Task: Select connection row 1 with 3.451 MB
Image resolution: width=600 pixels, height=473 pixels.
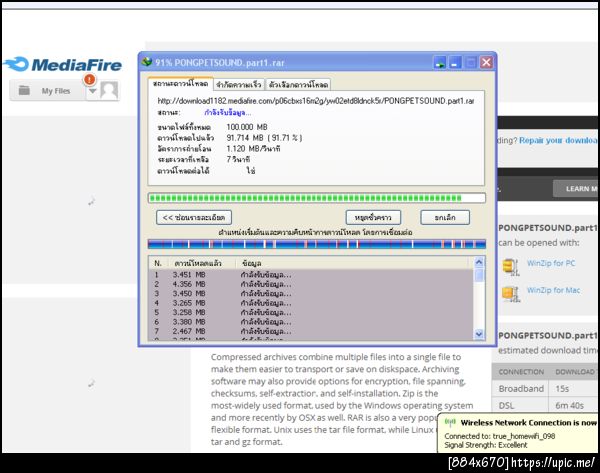Action: point(311,275)
